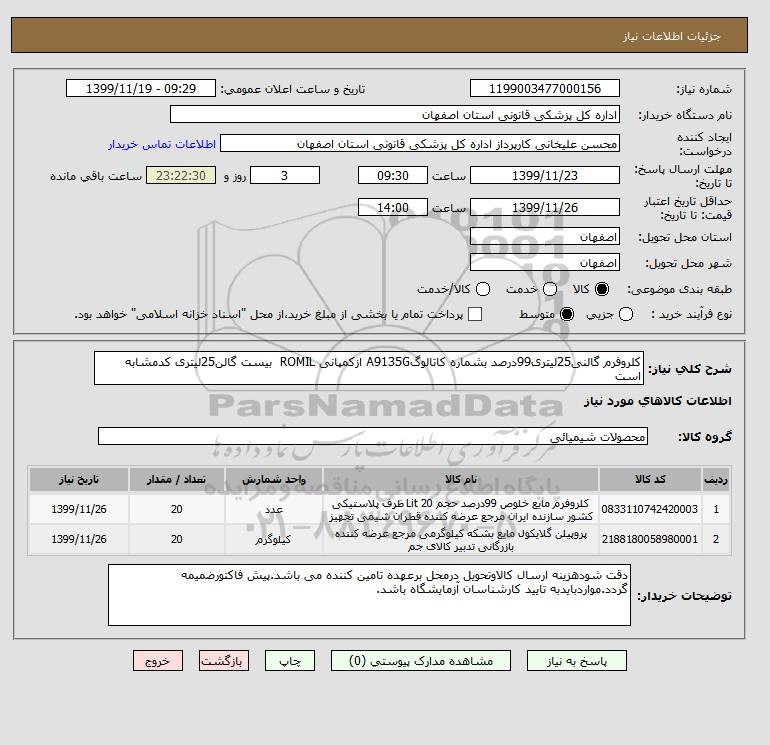Viewport: 770px width, 745px height.
Task: Click کد کالا column header
Action: 650,479
